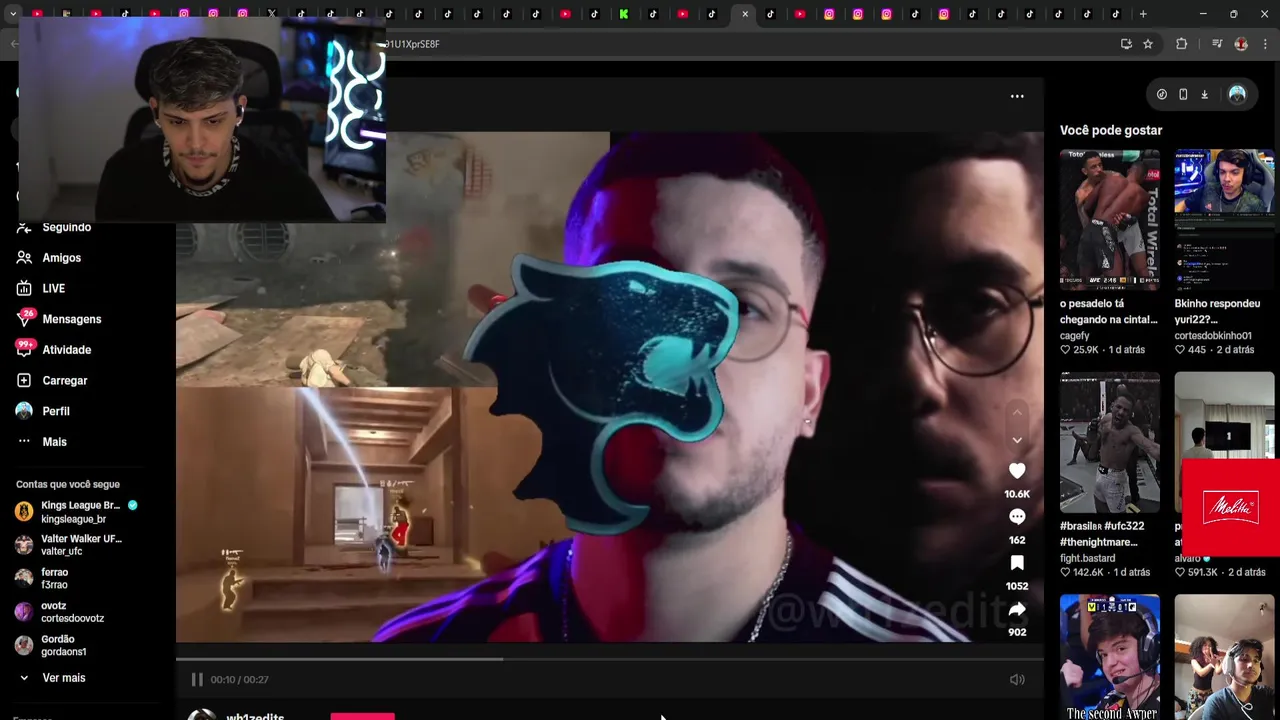Click the pink Follow button beside wh1zedits
This screenshot has width=1280, height=720.
click(363, 716)
